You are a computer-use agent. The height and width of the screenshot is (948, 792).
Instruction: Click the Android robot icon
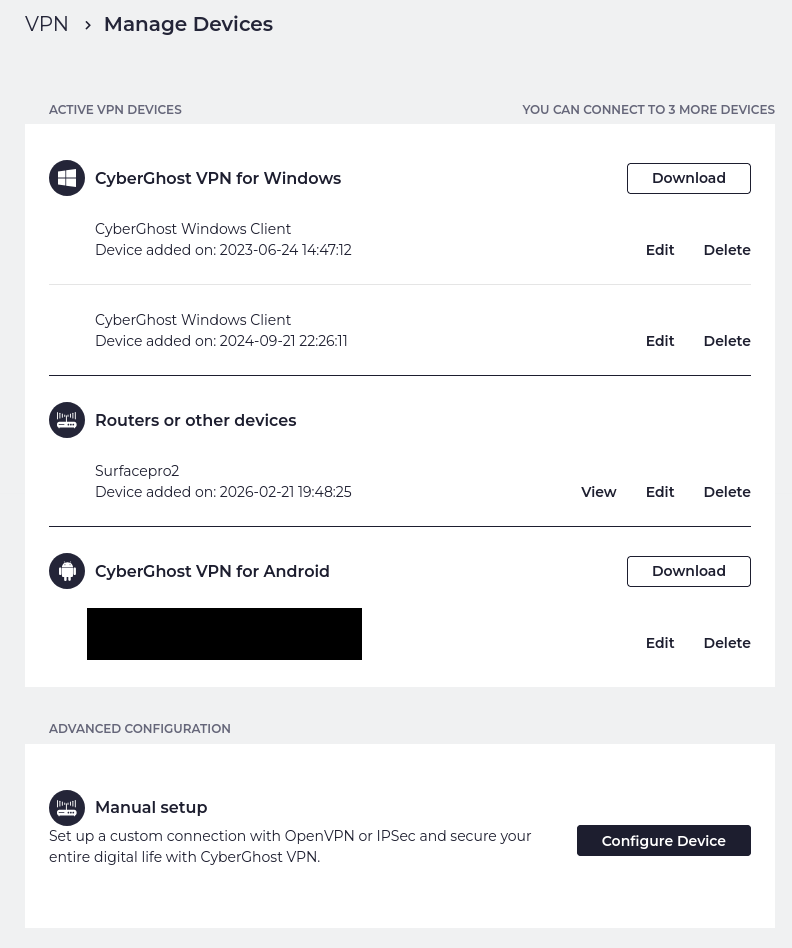coord(67,571)
